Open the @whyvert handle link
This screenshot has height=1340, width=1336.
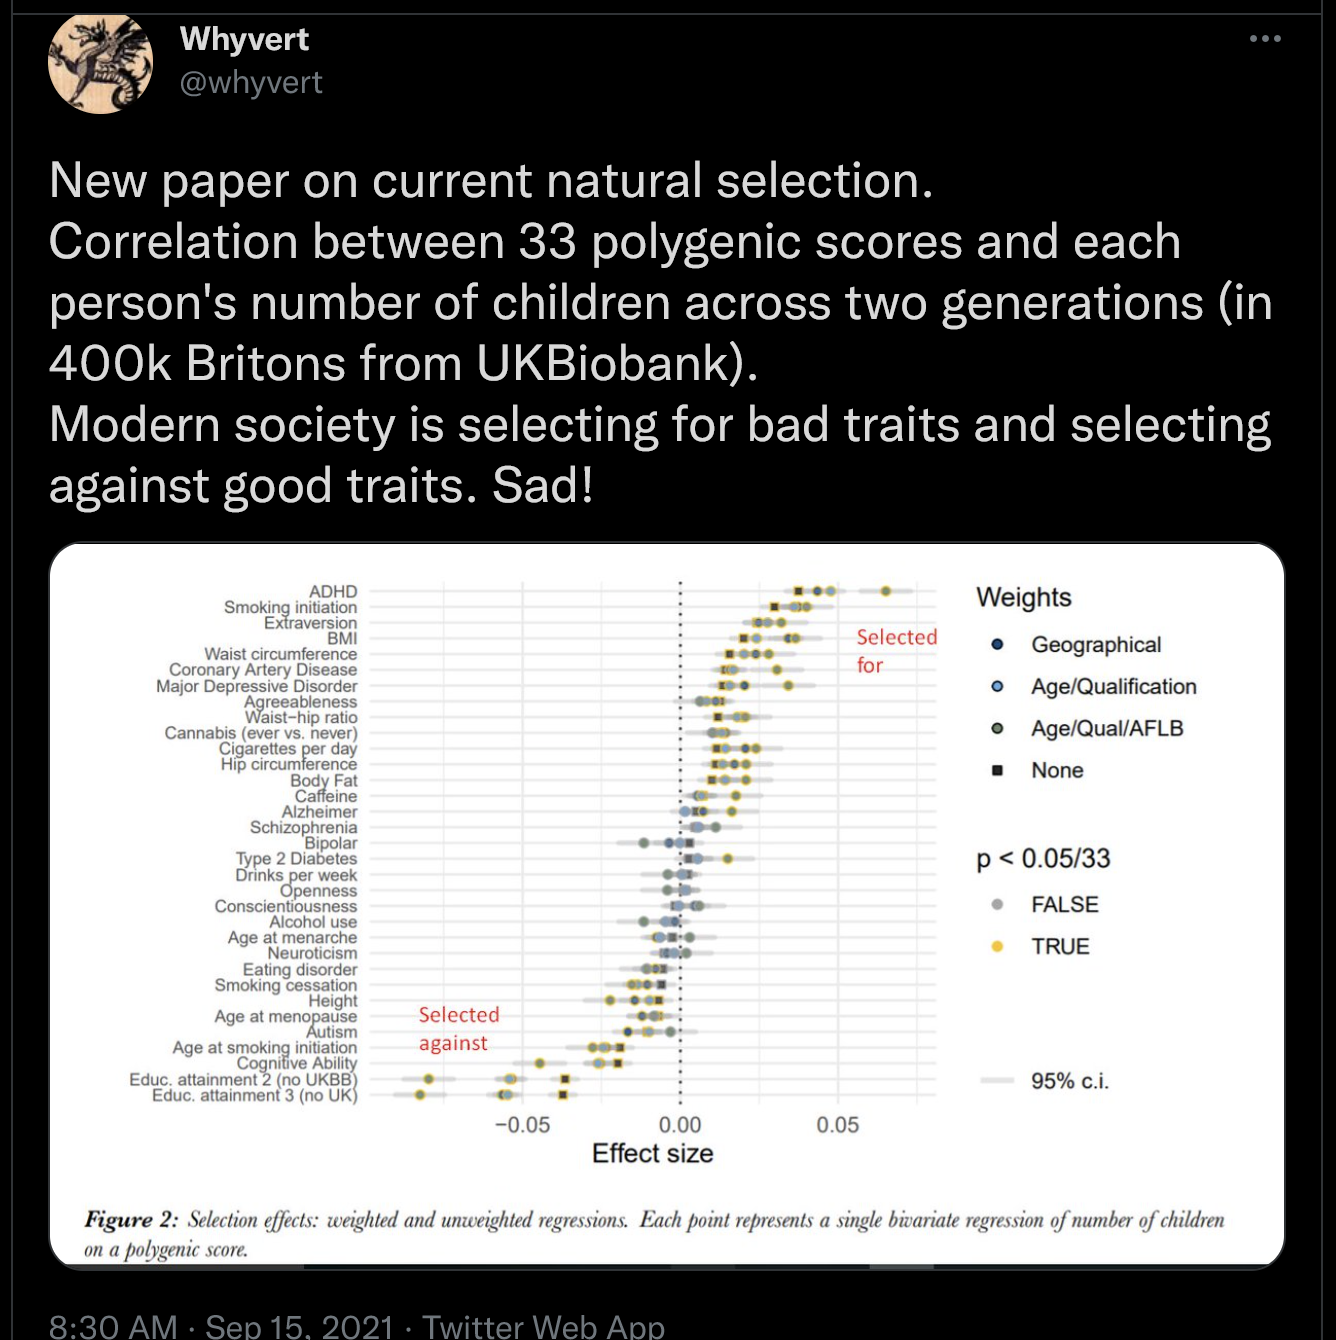251,82
